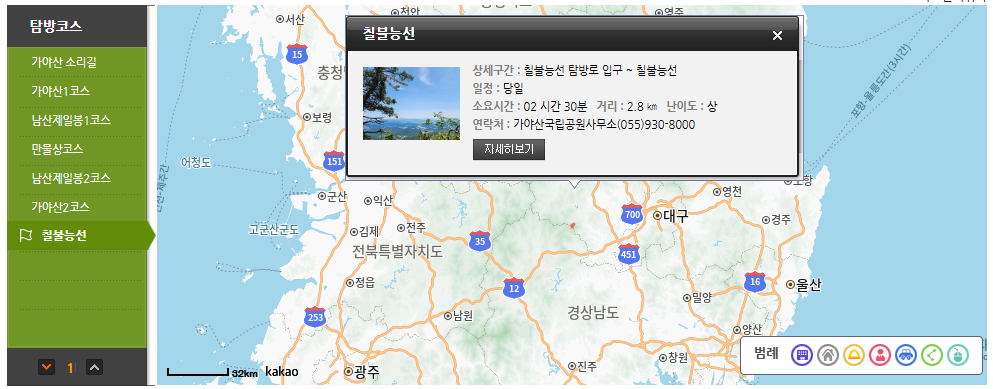Viewport: 993px width, 389px height.
Task: Click the route 151 highway shield
Action: point(334,160)
